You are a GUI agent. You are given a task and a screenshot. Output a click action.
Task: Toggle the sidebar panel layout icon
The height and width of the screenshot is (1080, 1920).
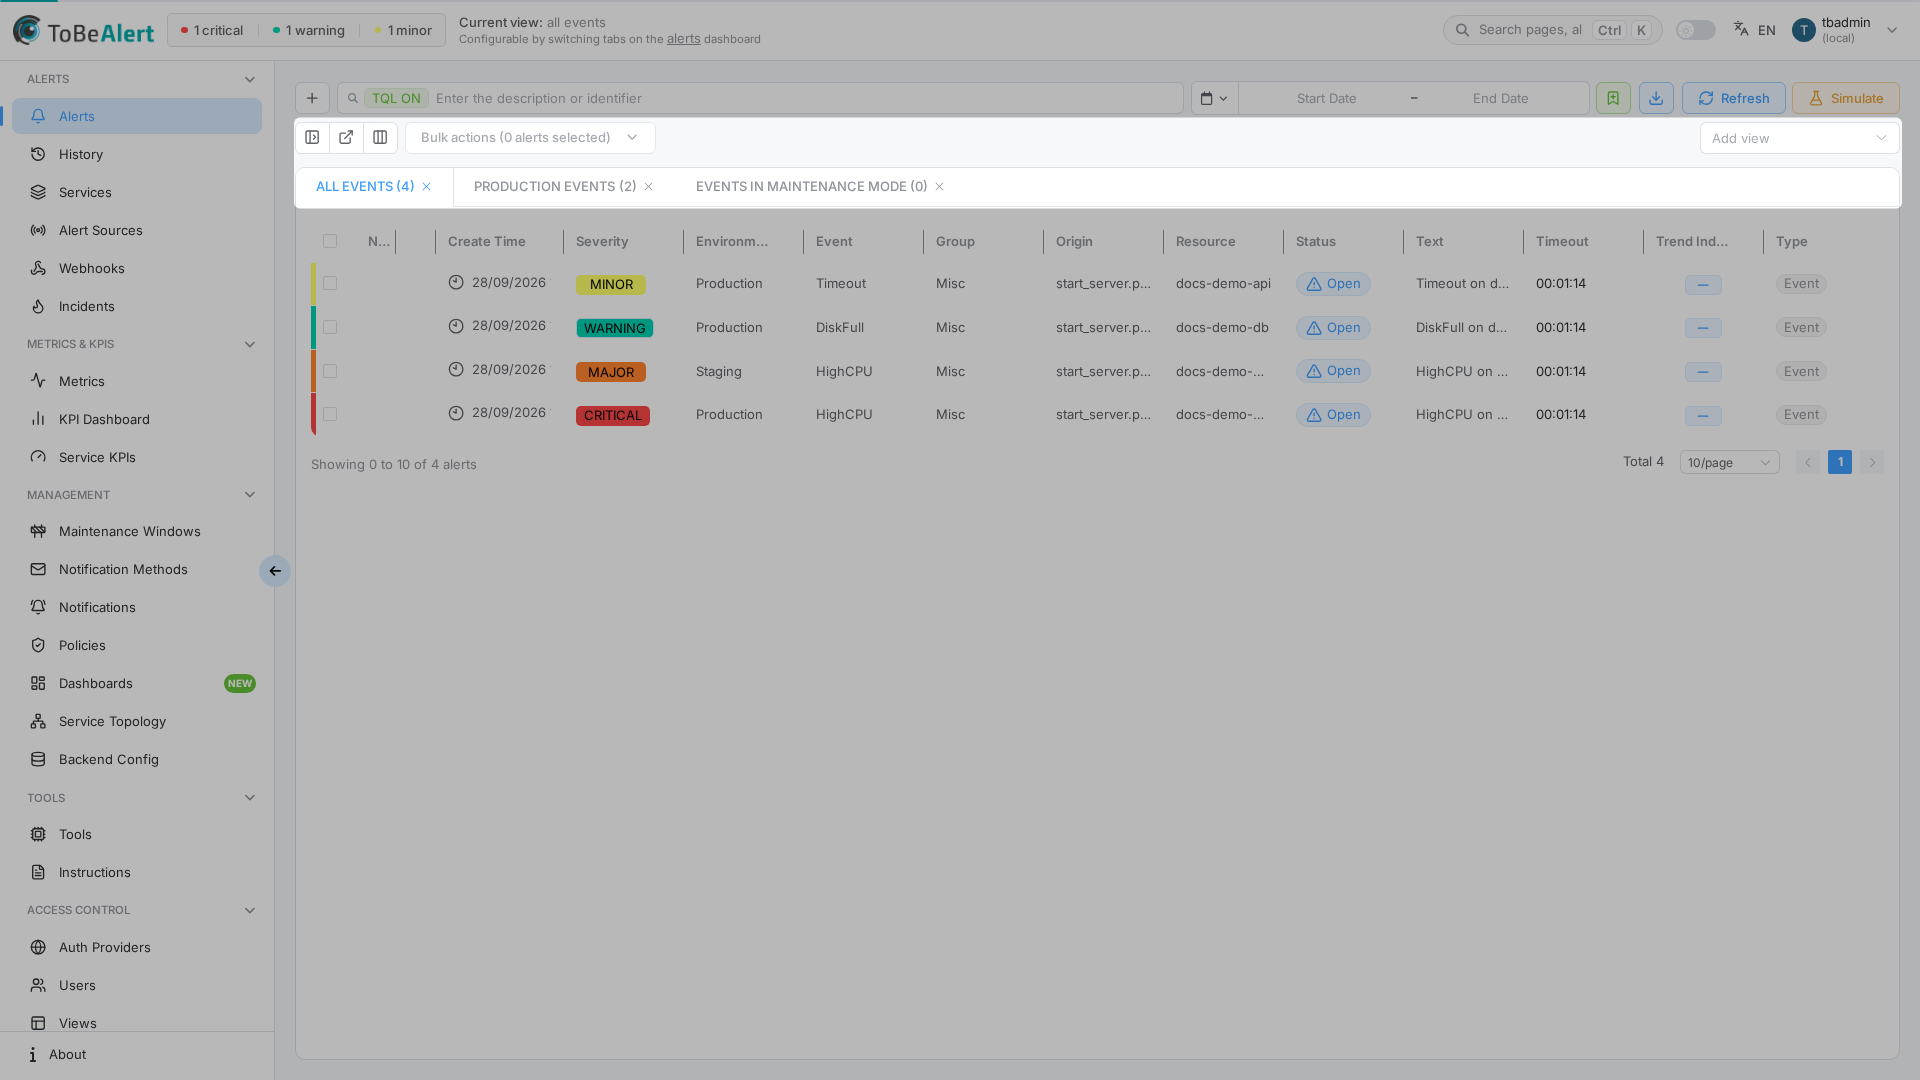click(312, 138)
